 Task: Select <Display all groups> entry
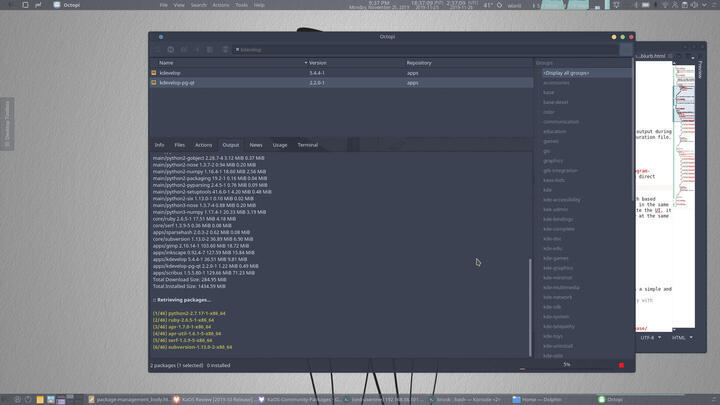586,73
